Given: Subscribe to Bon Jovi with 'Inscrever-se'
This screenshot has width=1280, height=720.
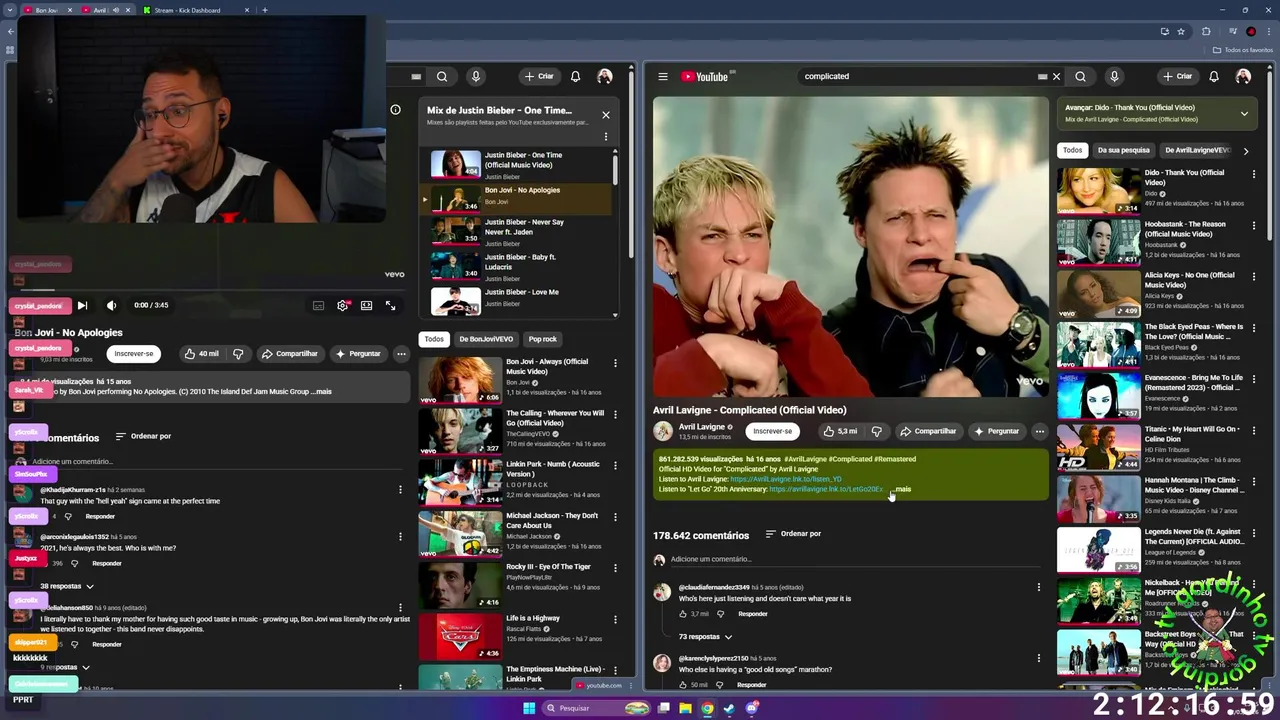Looking at the screenshot, I should point(134,353).
